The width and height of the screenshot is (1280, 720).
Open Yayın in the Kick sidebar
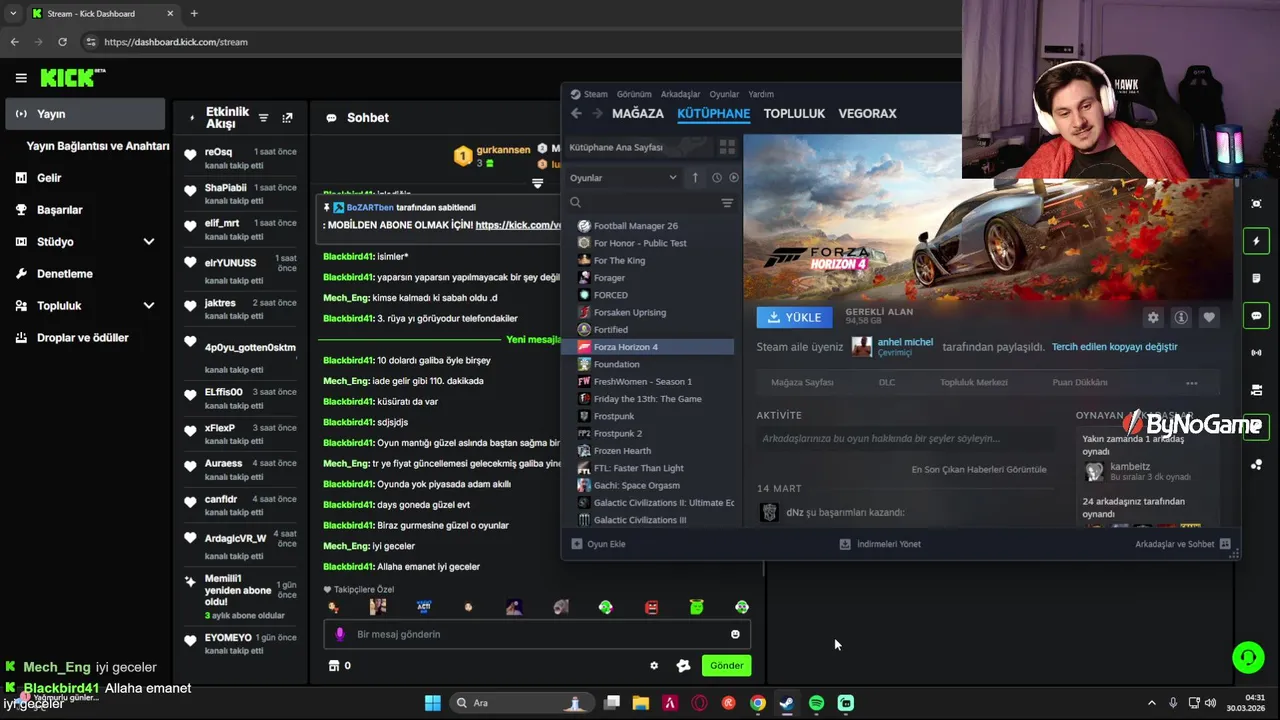pos(84,114)
